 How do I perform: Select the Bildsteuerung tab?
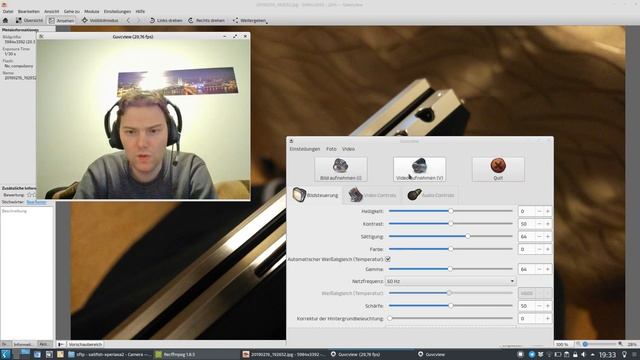click(x=316, y=195)
